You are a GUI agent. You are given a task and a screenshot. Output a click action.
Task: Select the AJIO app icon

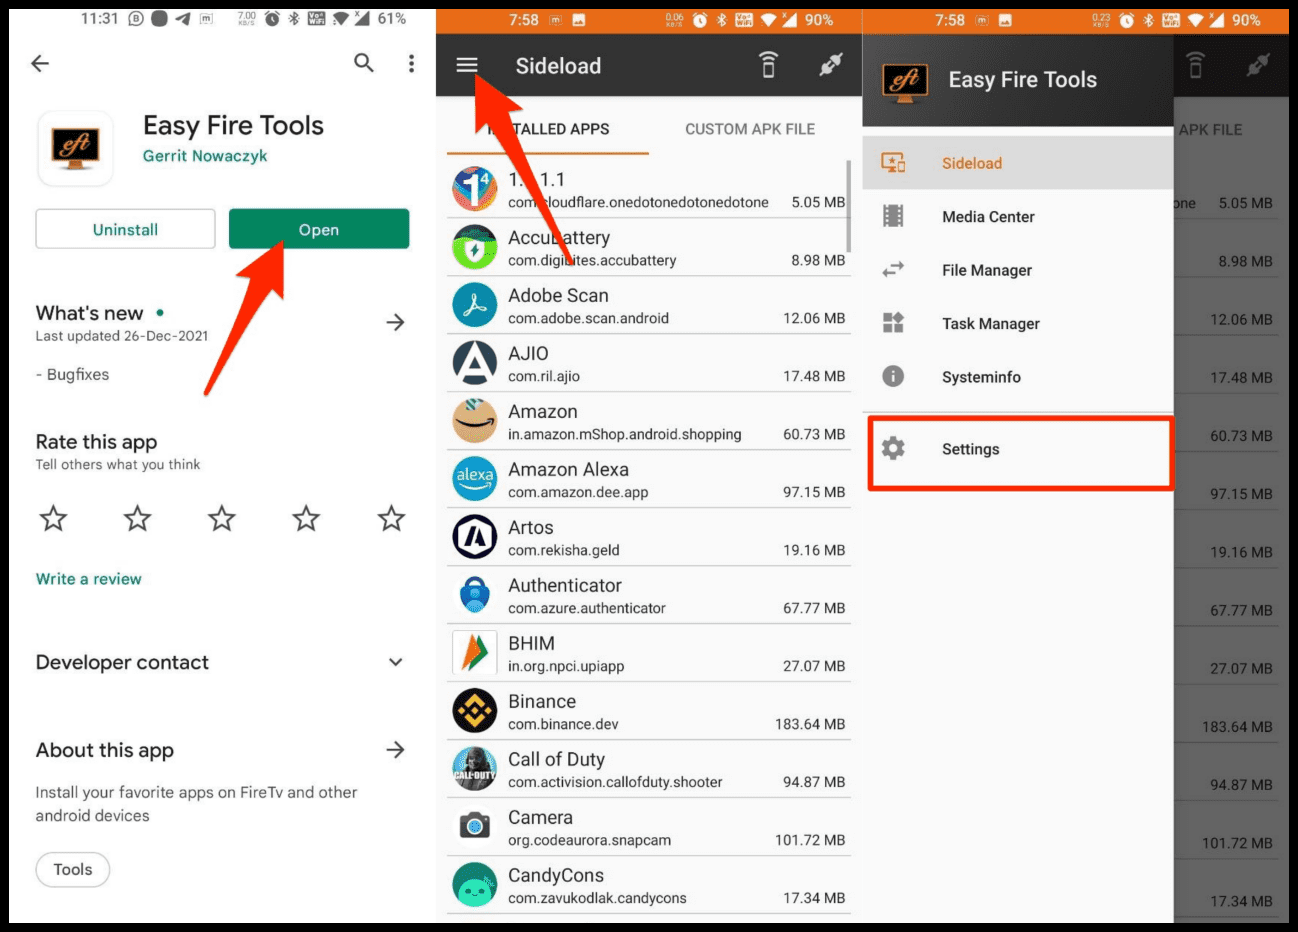pyautogui.click(x=475, y=364)
